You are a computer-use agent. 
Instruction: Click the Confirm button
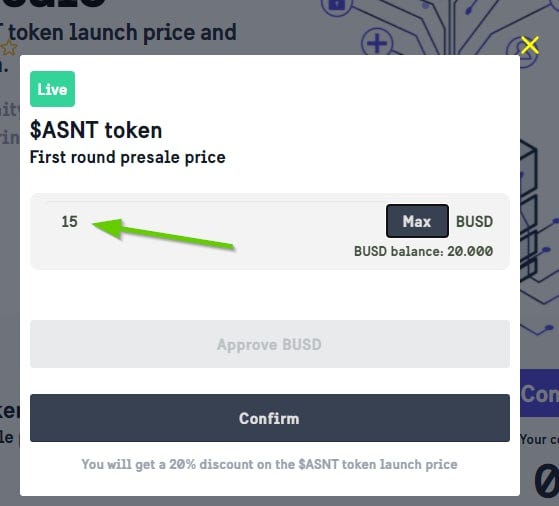(270, 418)
